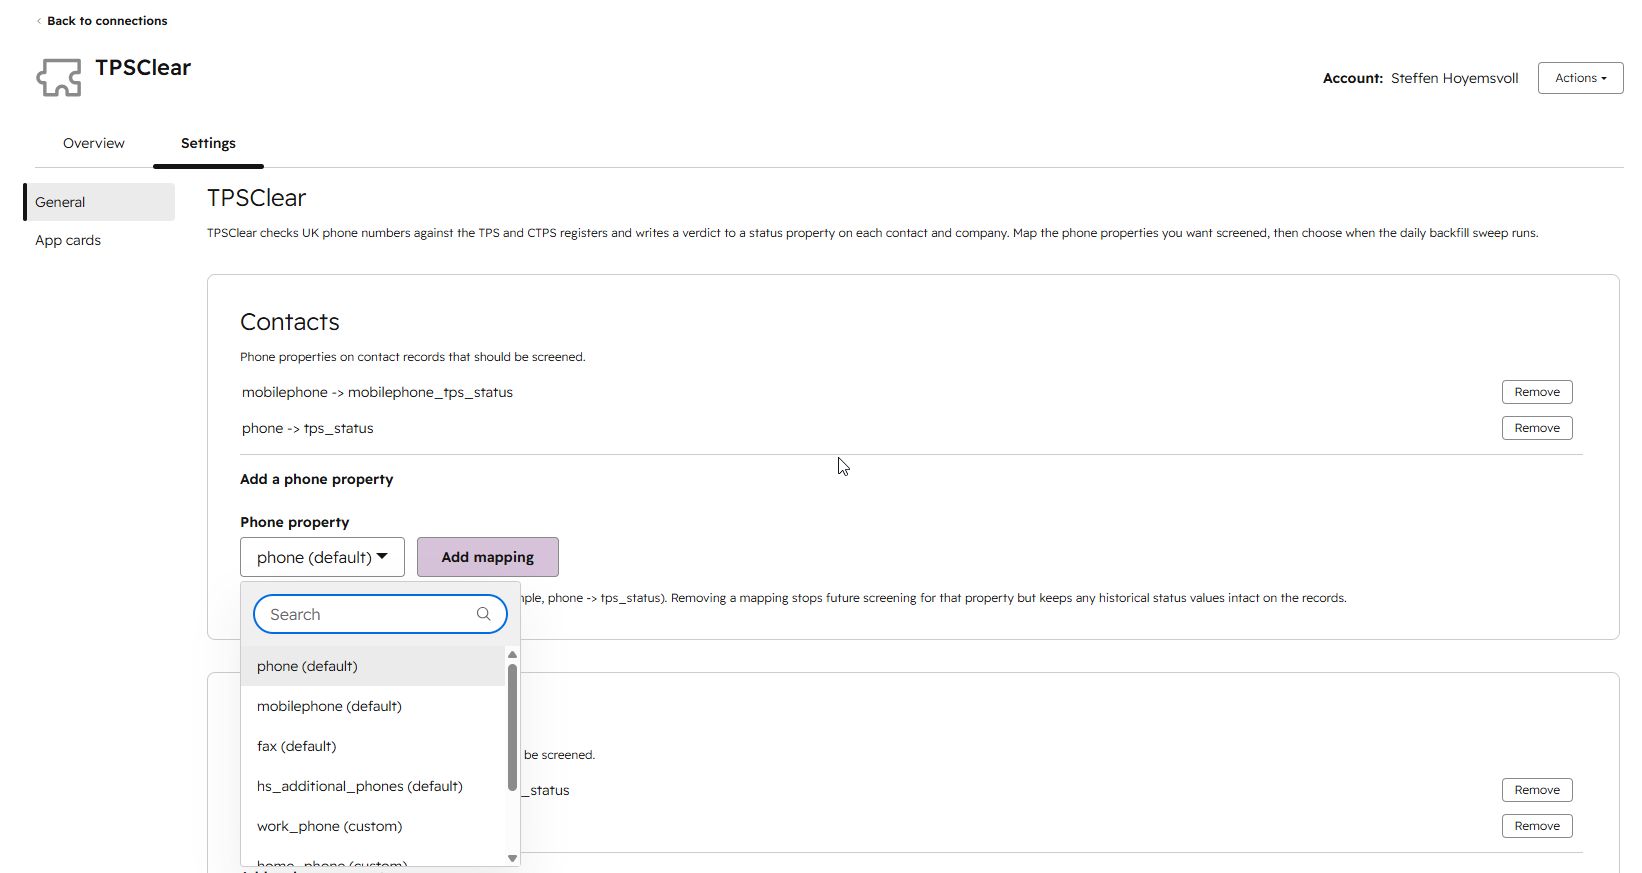Choose mobilephone (default) from the list

coord(373,706)
